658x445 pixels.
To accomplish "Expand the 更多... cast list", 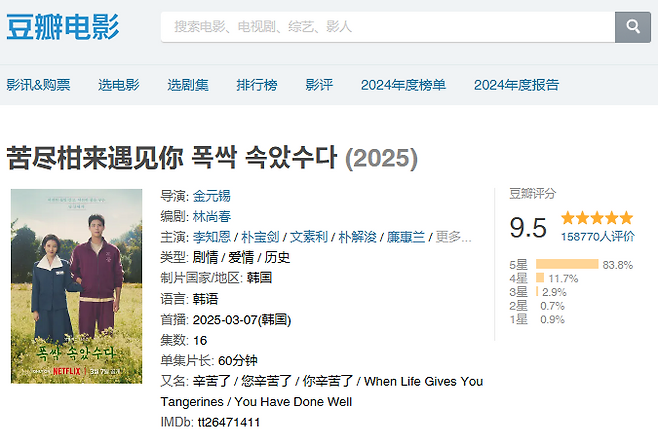I will pyautogui.click(x=453, y=237).
